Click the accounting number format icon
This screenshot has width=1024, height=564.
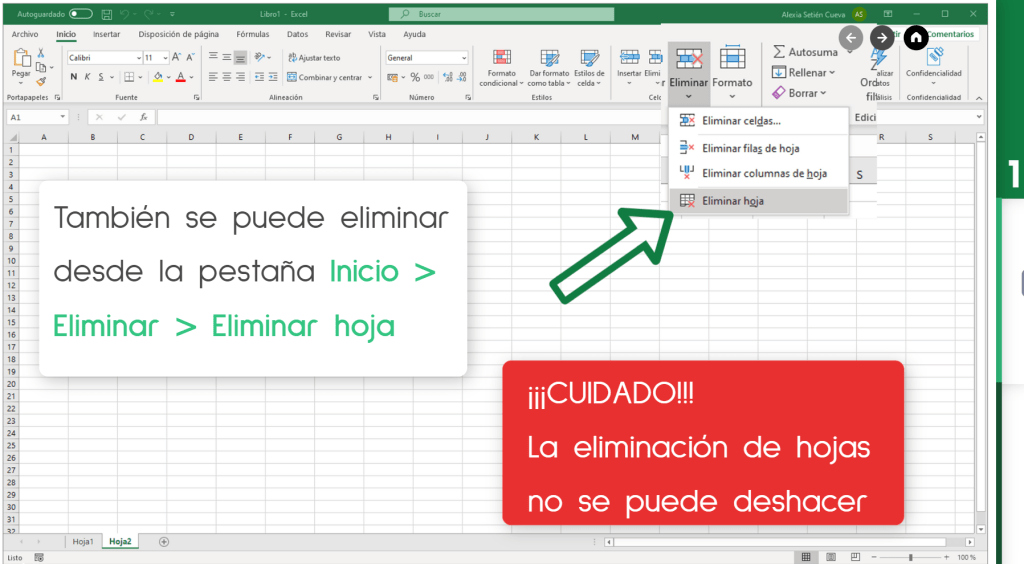coord(392,77)
